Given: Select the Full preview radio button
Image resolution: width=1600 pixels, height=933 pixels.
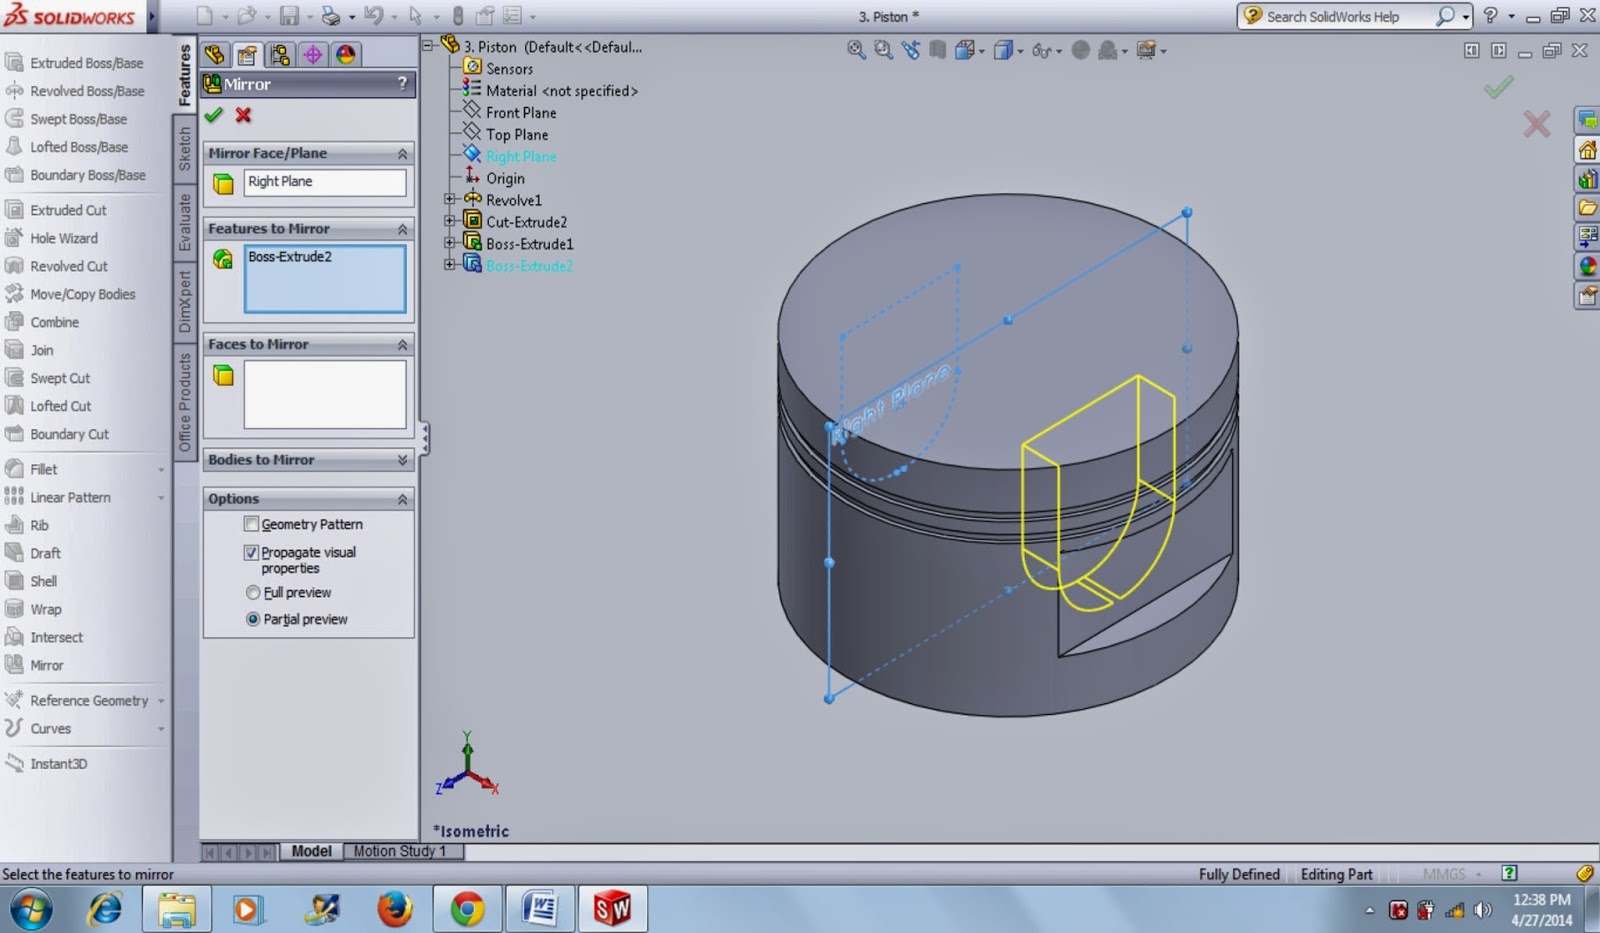Looking at the screenshot, I should point(253,592).
